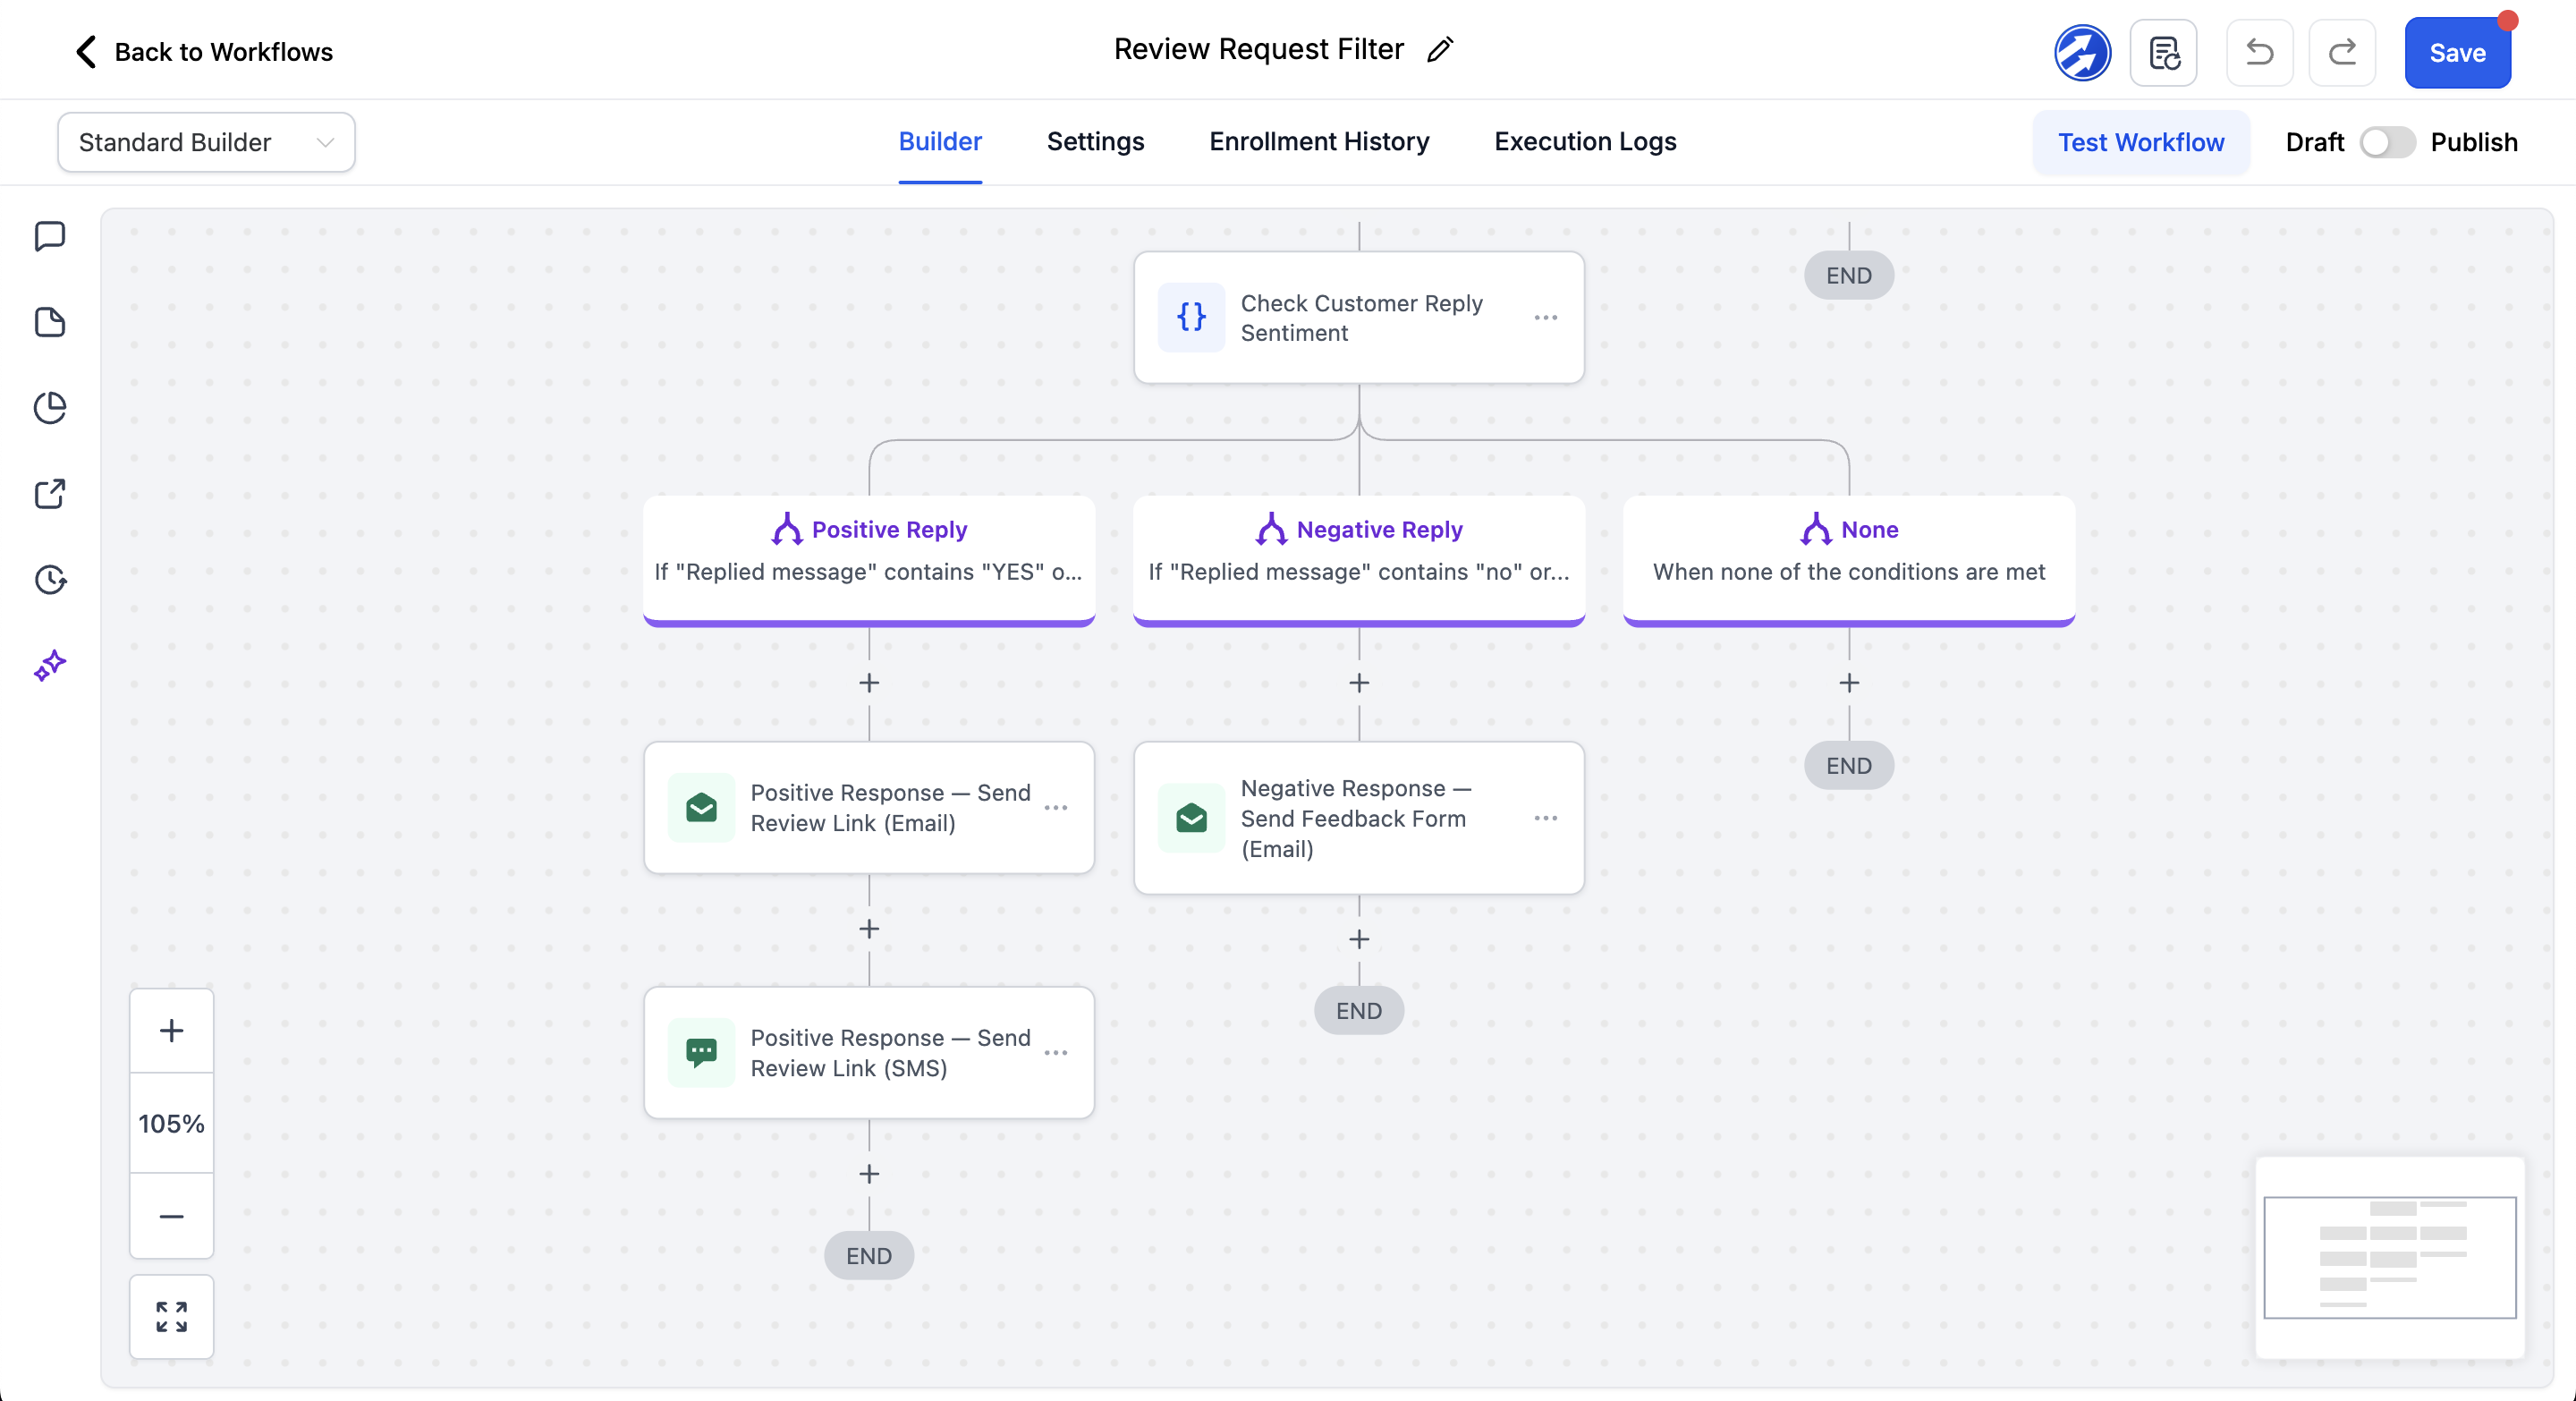The height and width of the screenshot is (1401, 2576).
Task: Open three-dot menu on Negative Response email step
Action: [x=1545, y=818]
